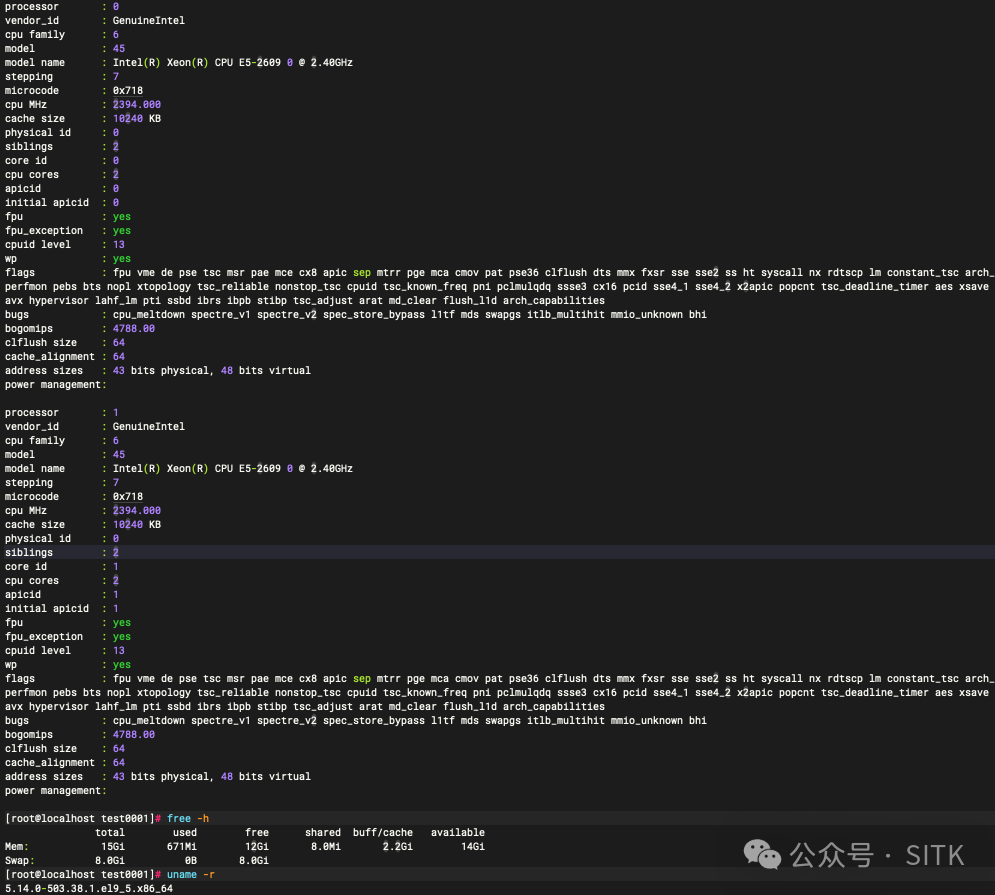Click 'E5-2609' model name in processor 1 block

tap(260, 468)
